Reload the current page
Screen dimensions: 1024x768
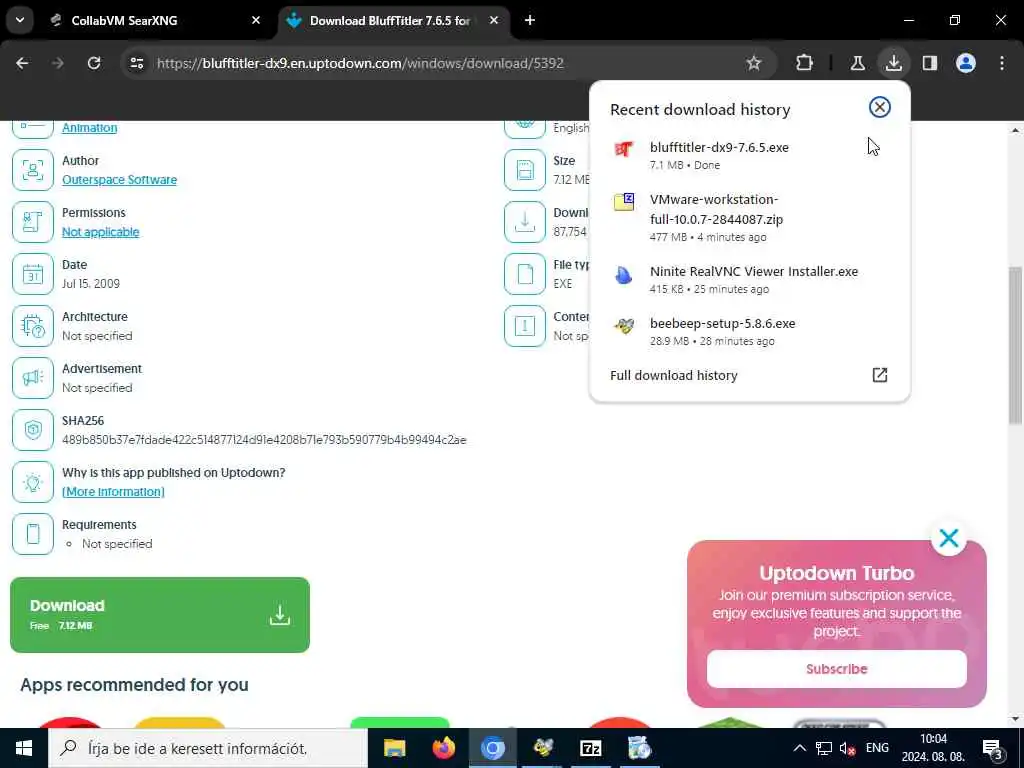(x=94, y=63)
